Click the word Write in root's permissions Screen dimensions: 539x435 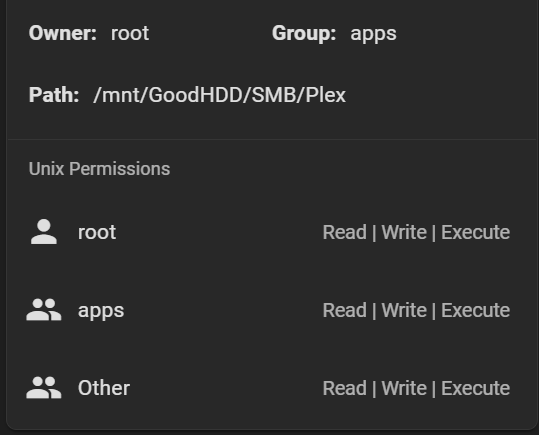click(404, 232)
